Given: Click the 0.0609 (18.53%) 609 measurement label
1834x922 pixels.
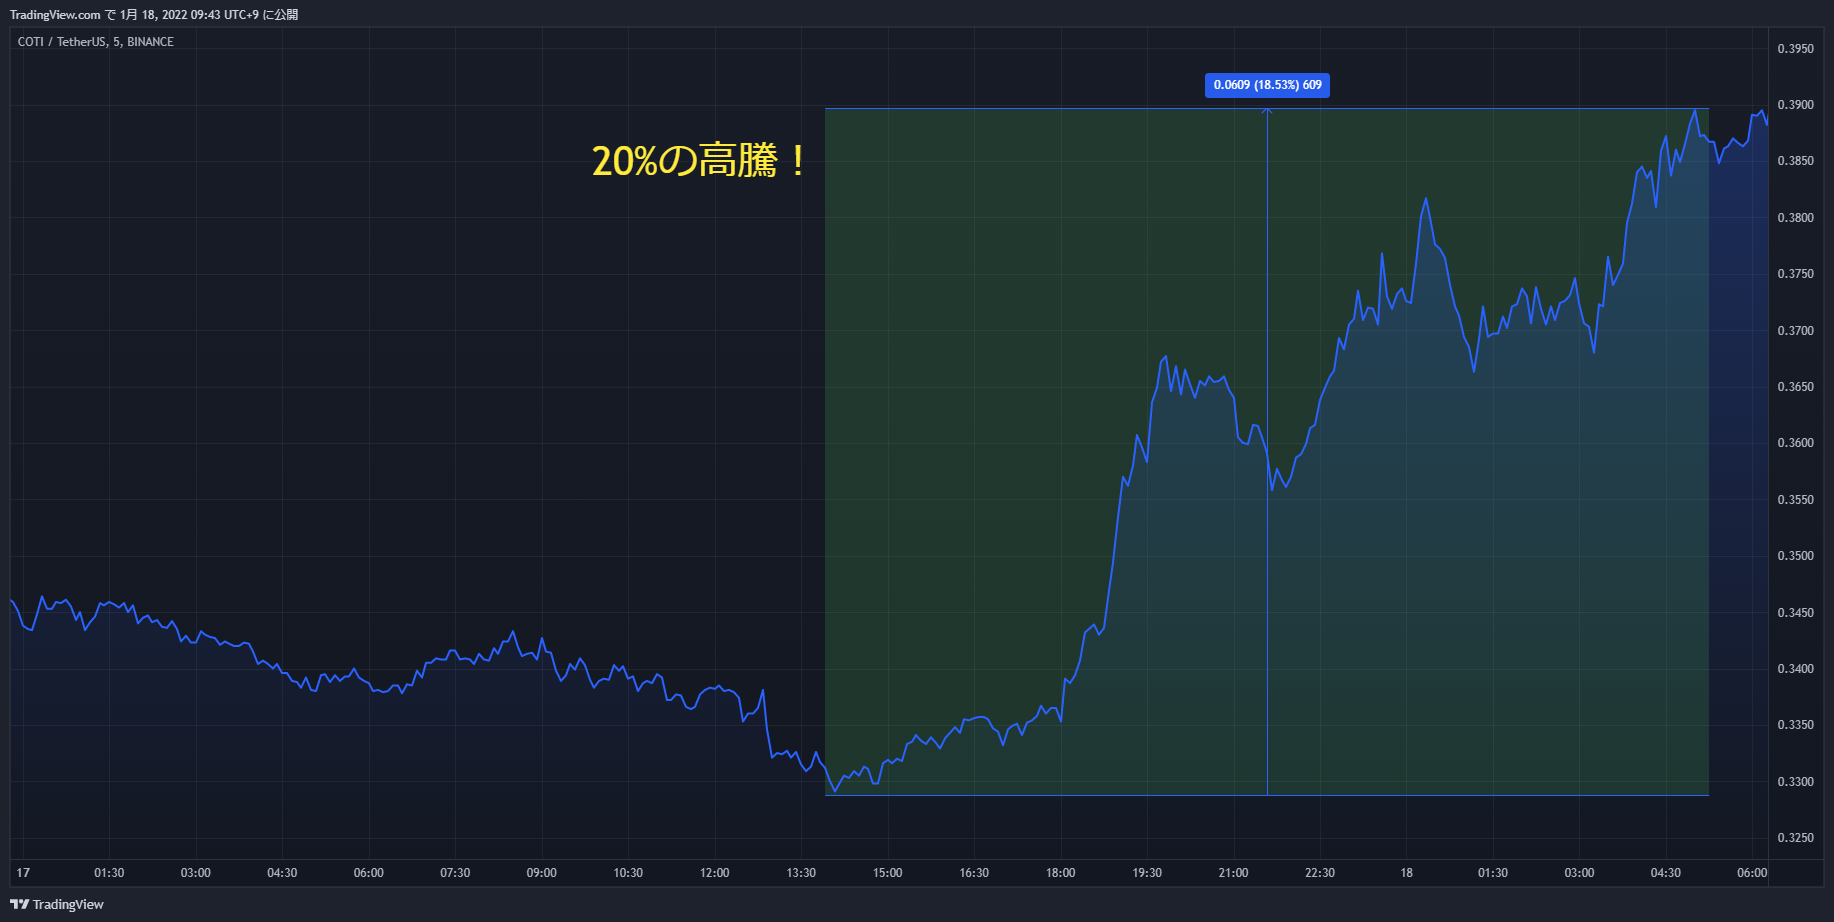Looking at the screenshot, I should pyautogui.click(x=1267, y=85).
